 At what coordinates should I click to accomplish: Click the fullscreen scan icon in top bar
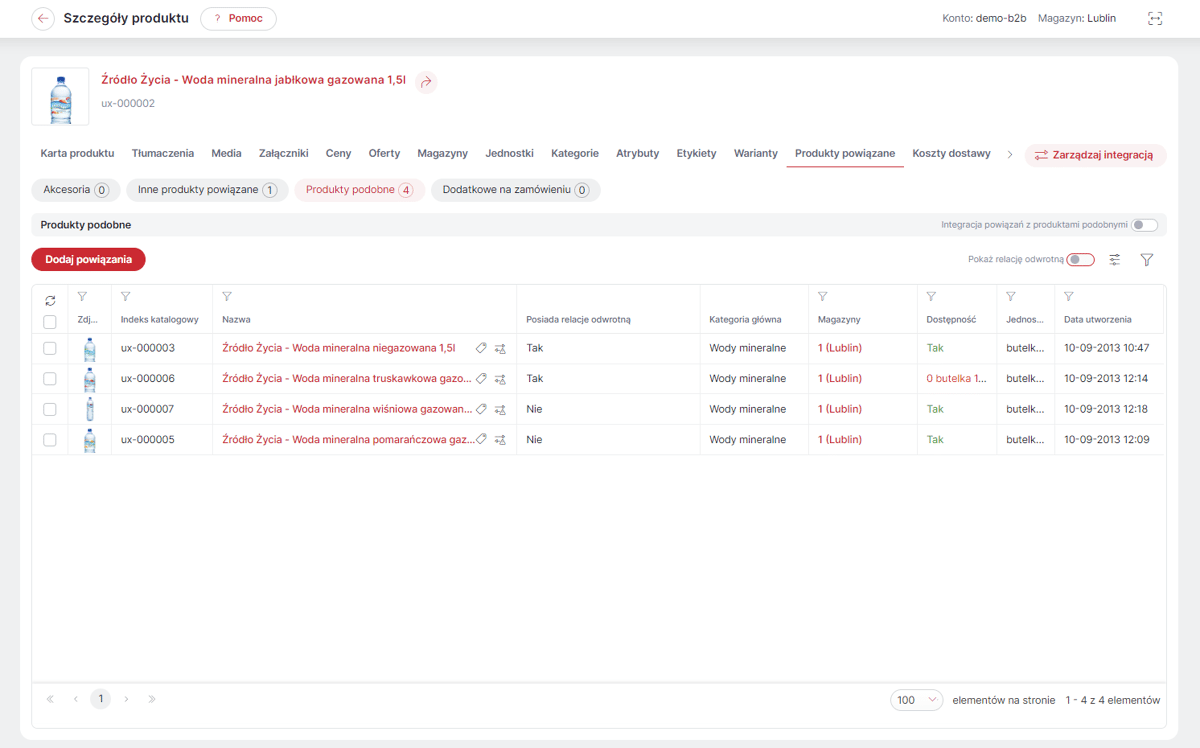click(x=1155, y=18)
